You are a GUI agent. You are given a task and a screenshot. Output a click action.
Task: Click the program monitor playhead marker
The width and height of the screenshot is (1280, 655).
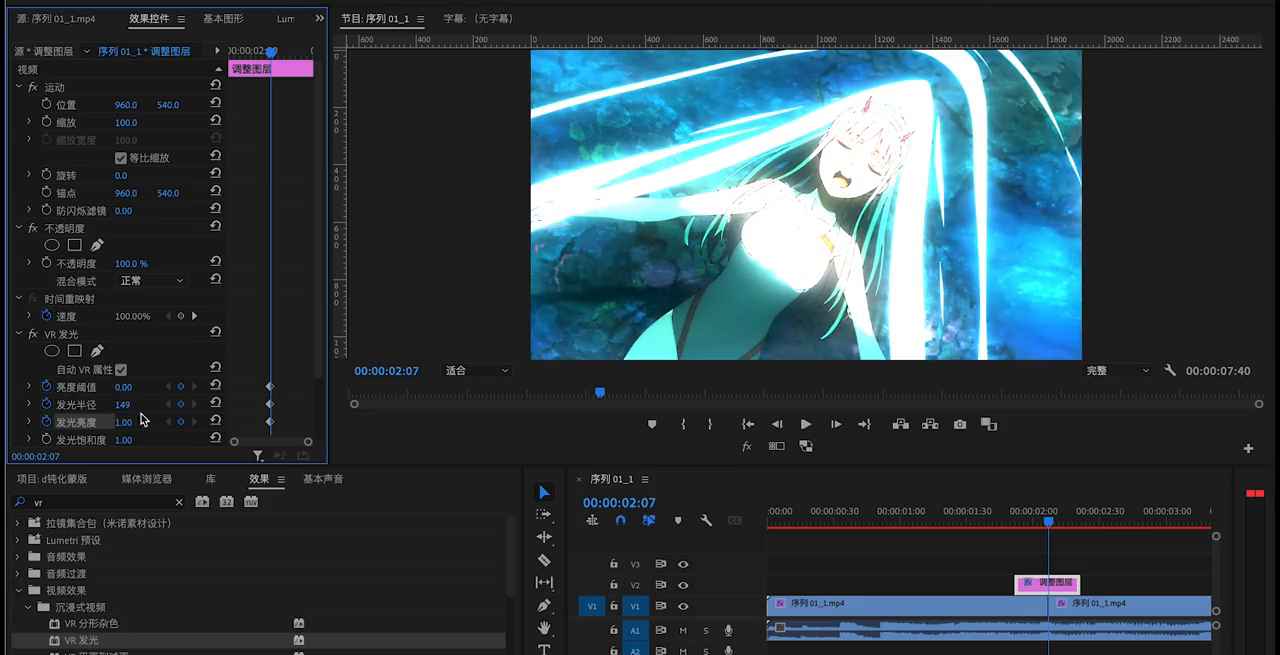pyautogui.click(x=600, y=392)
